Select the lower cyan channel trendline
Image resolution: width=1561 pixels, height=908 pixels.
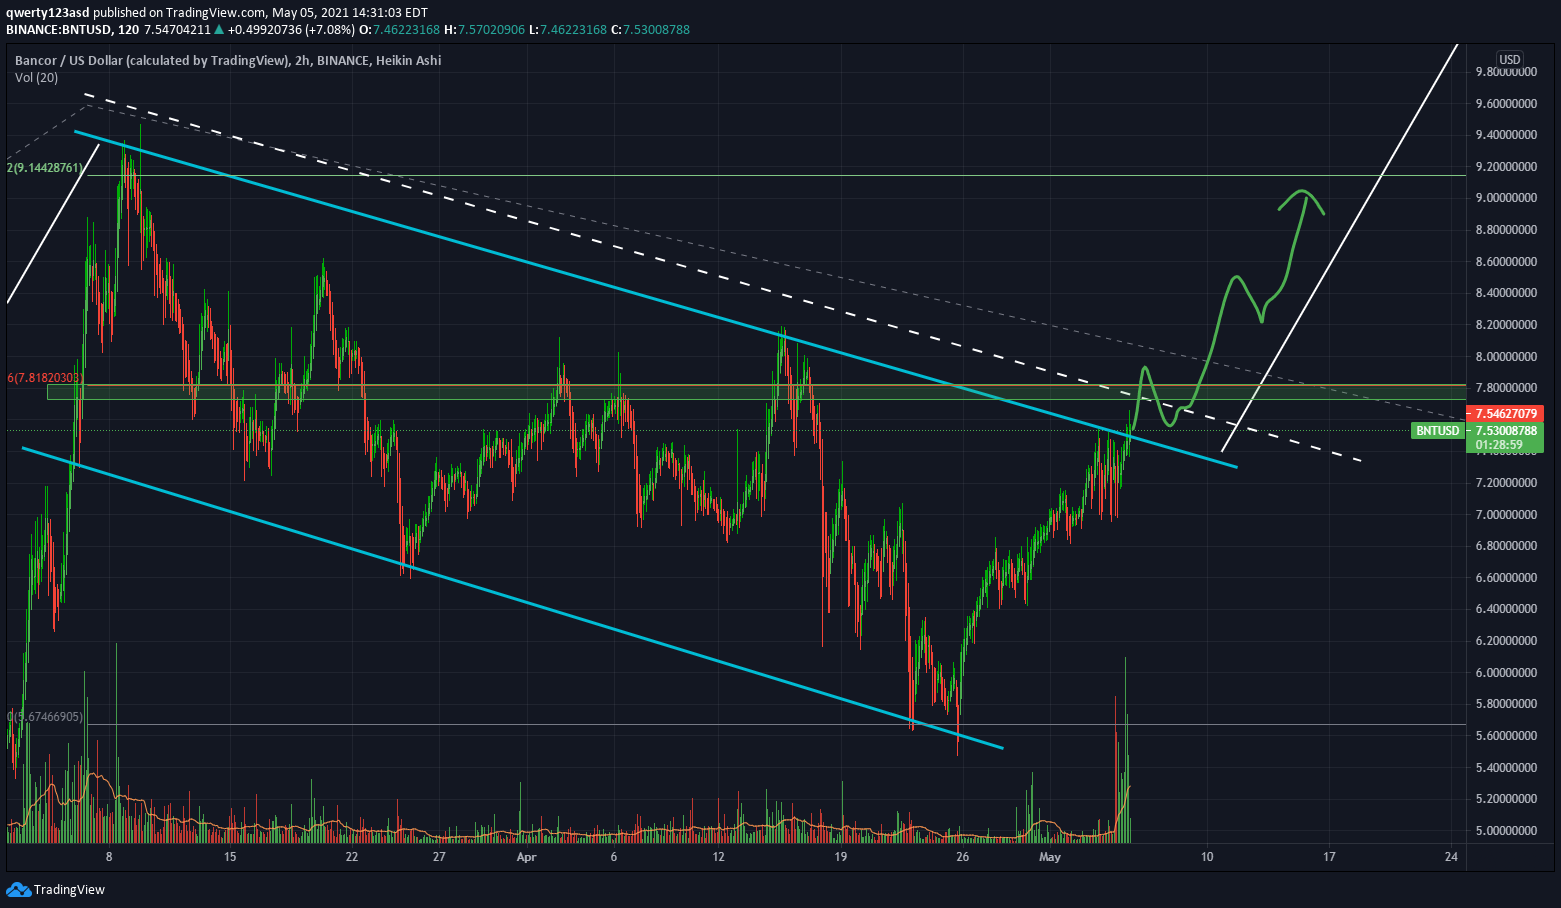(x=511, y=597)
